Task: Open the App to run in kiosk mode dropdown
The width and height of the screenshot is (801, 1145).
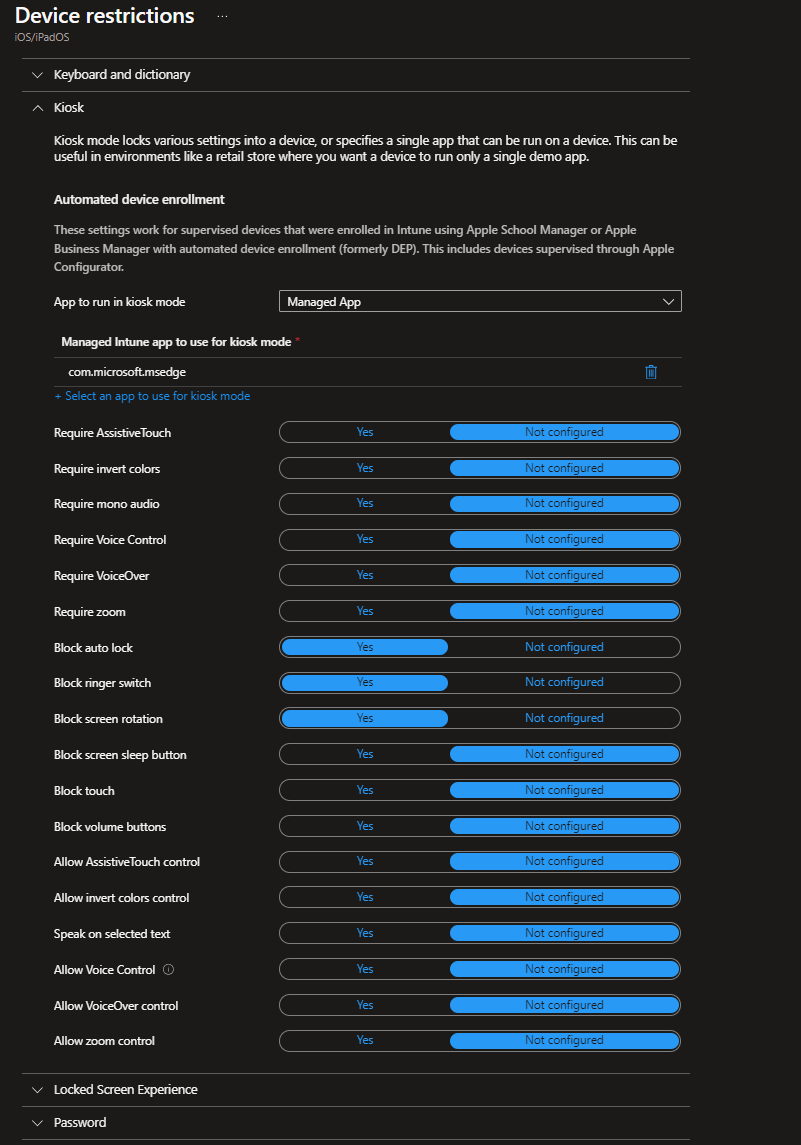Action: click(x=480, y=301)
